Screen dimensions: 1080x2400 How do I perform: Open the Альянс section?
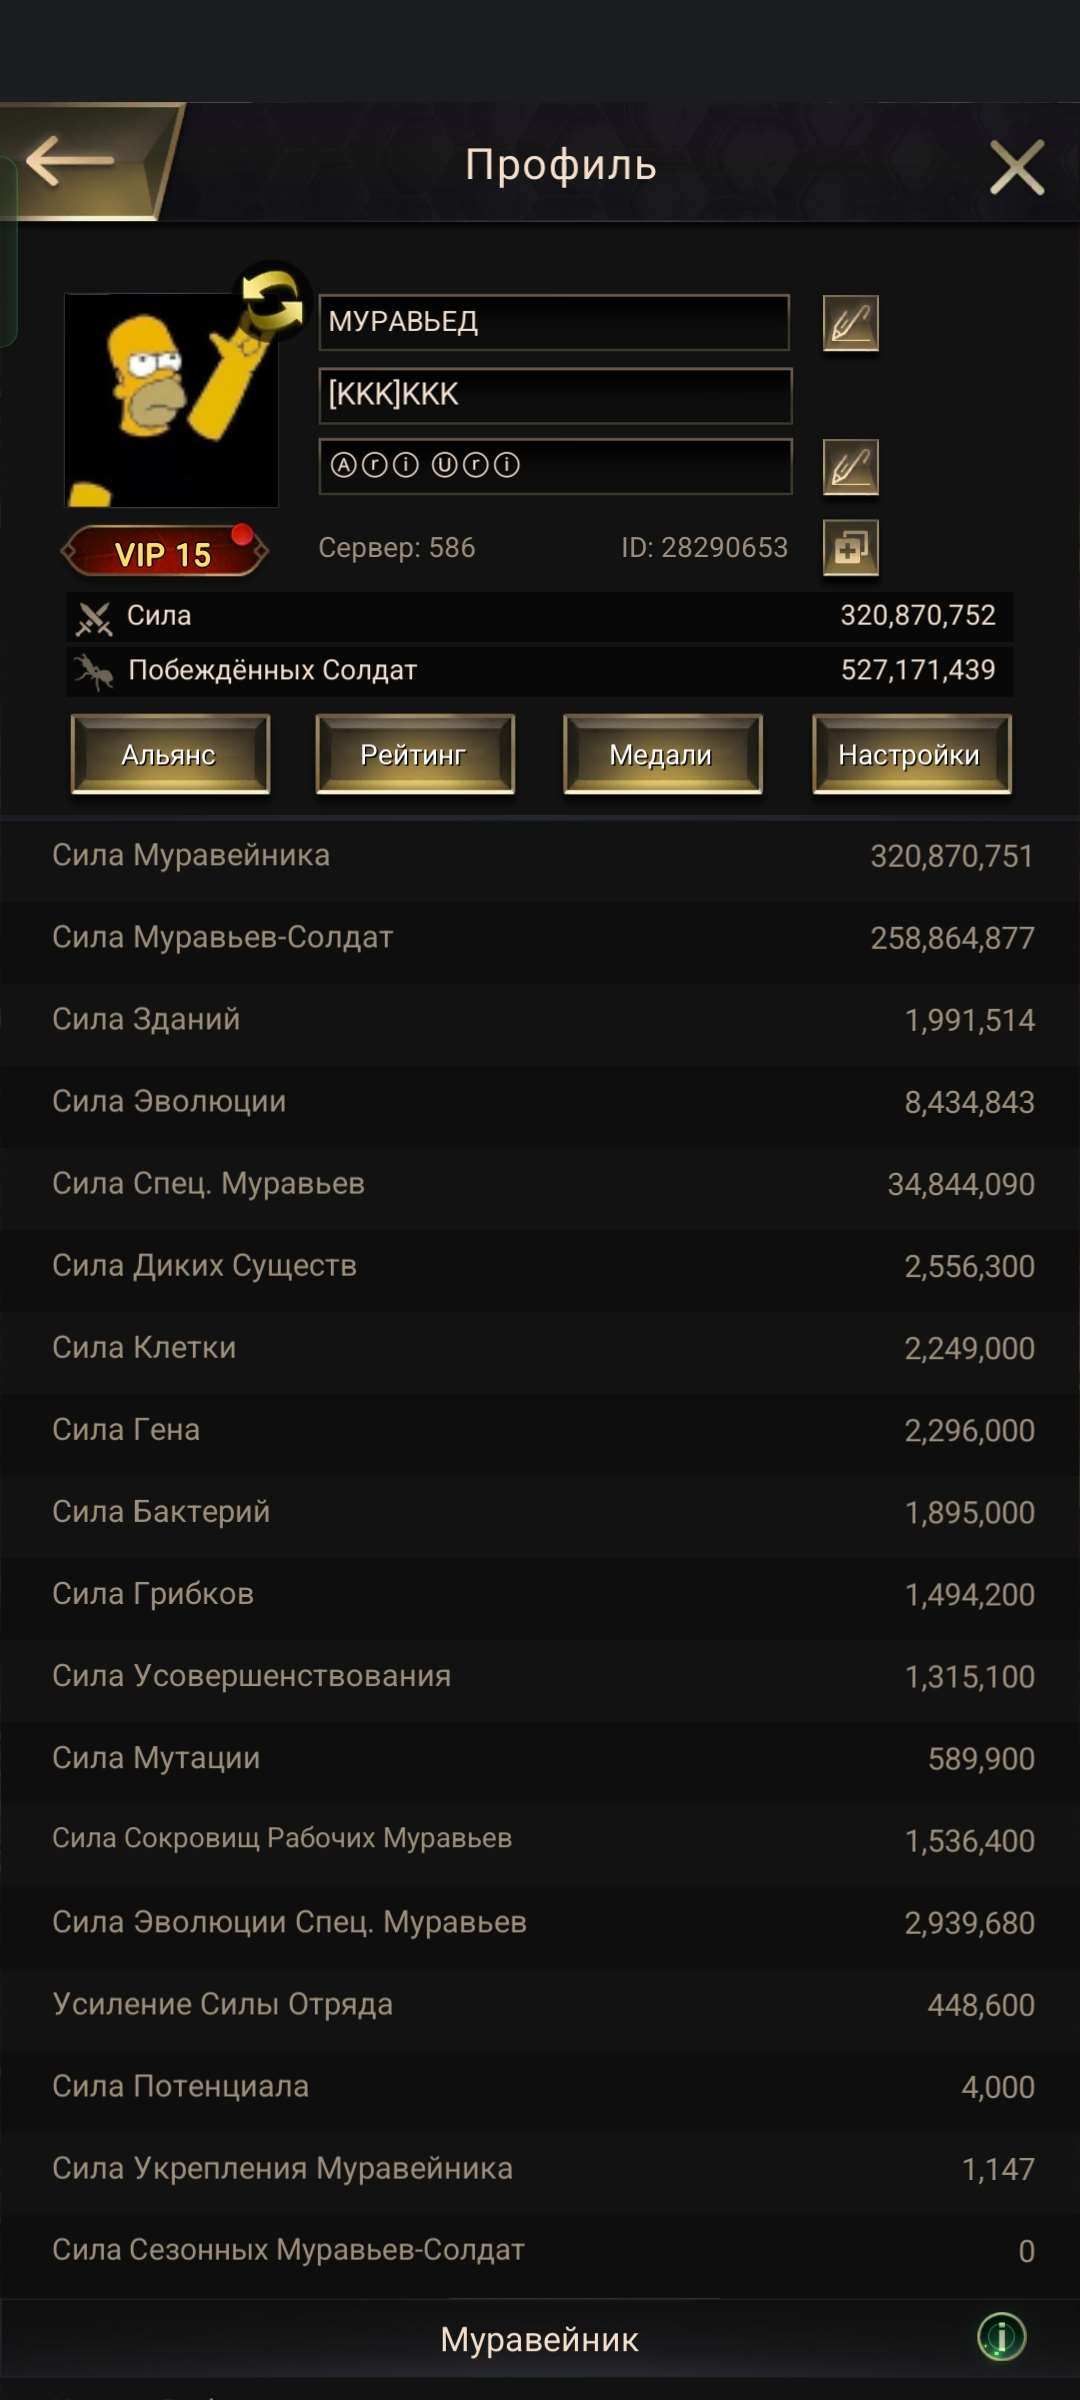click(170, 754)
